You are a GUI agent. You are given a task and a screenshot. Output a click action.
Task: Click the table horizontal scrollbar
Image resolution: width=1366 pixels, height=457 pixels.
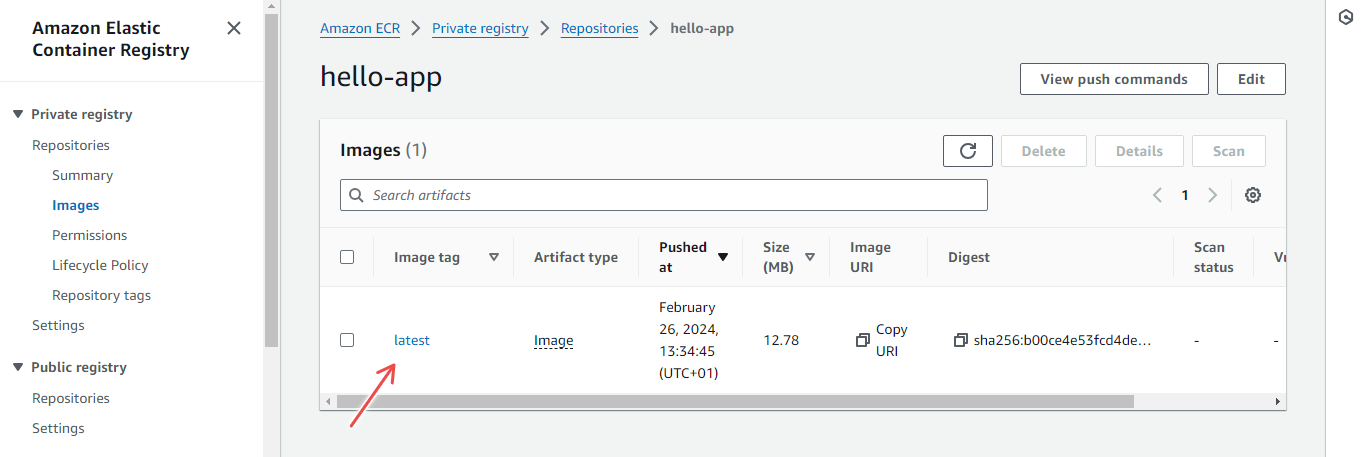735,401
